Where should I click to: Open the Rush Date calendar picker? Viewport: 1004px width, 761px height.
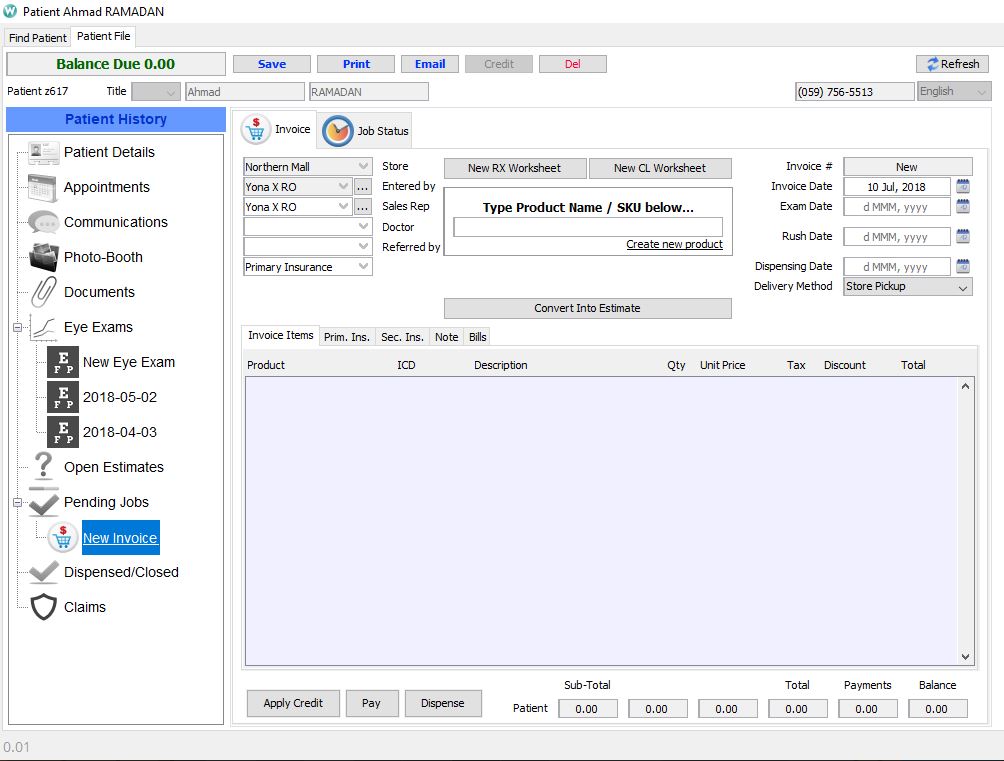tap(963, 236)
